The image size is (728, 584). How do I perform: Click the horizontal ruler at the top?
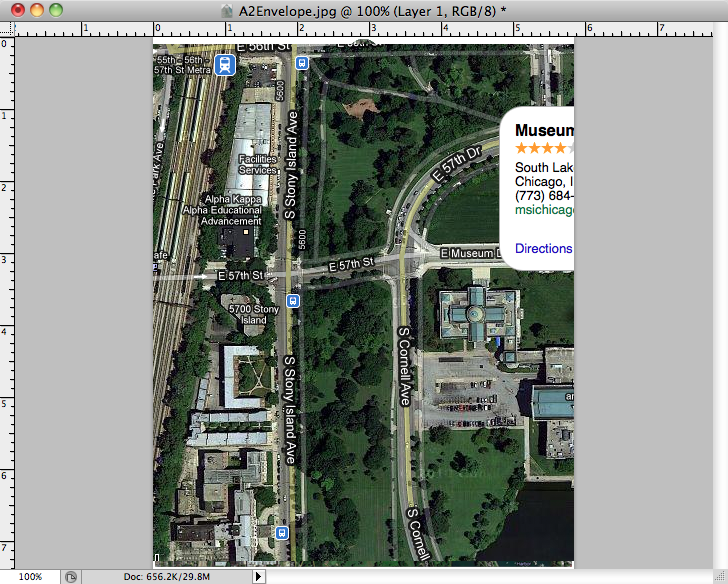(x=364, y=30)
